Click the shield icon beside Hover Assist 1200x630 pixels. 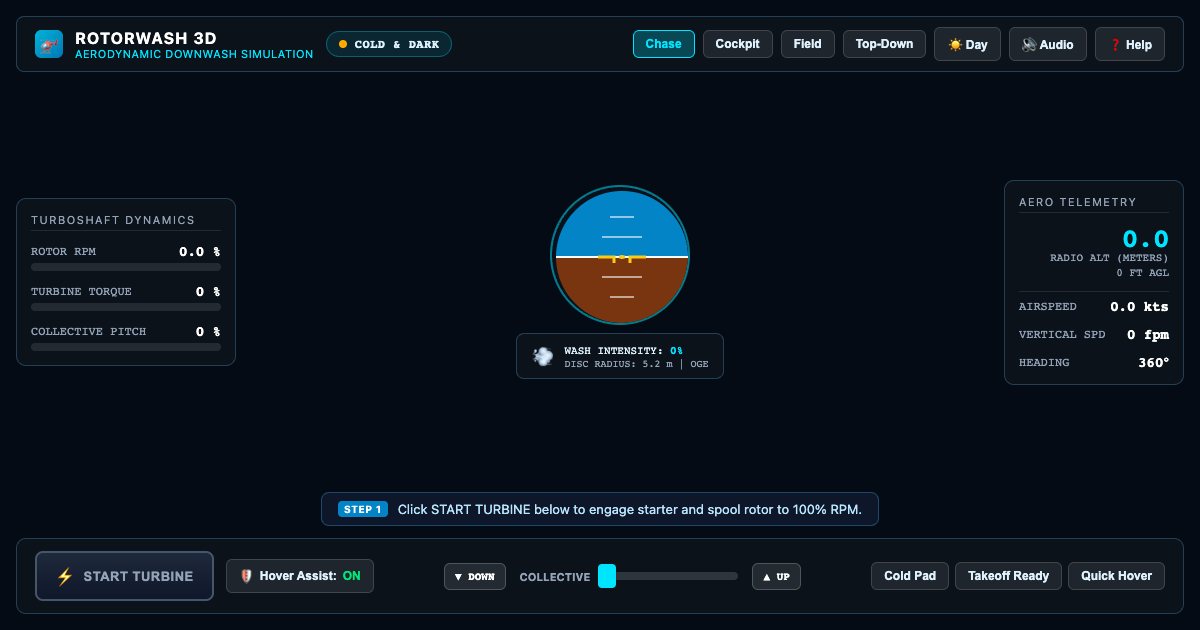[245, 576]
